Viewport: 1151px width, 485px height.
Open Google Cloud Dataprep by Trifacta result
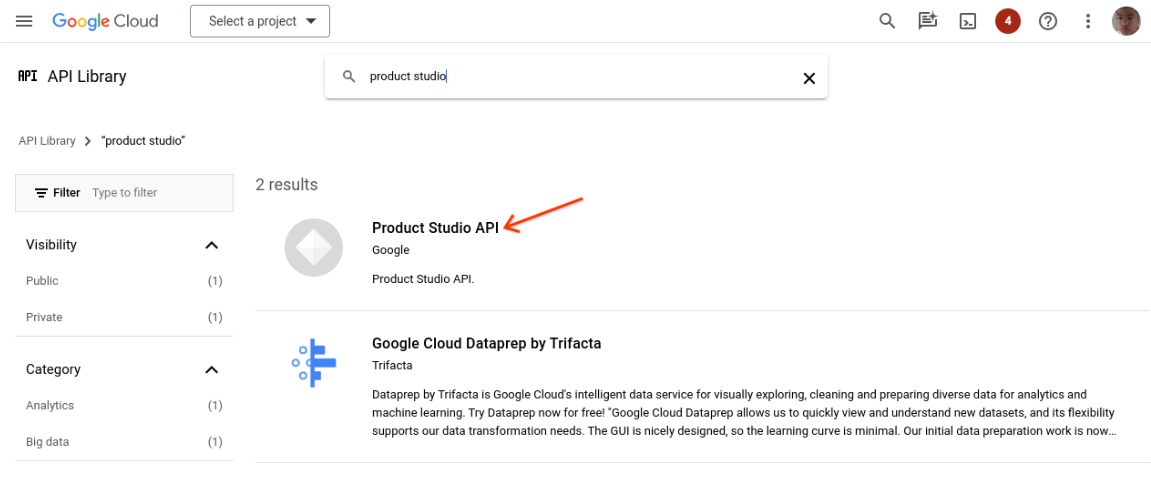pos(486,343)
